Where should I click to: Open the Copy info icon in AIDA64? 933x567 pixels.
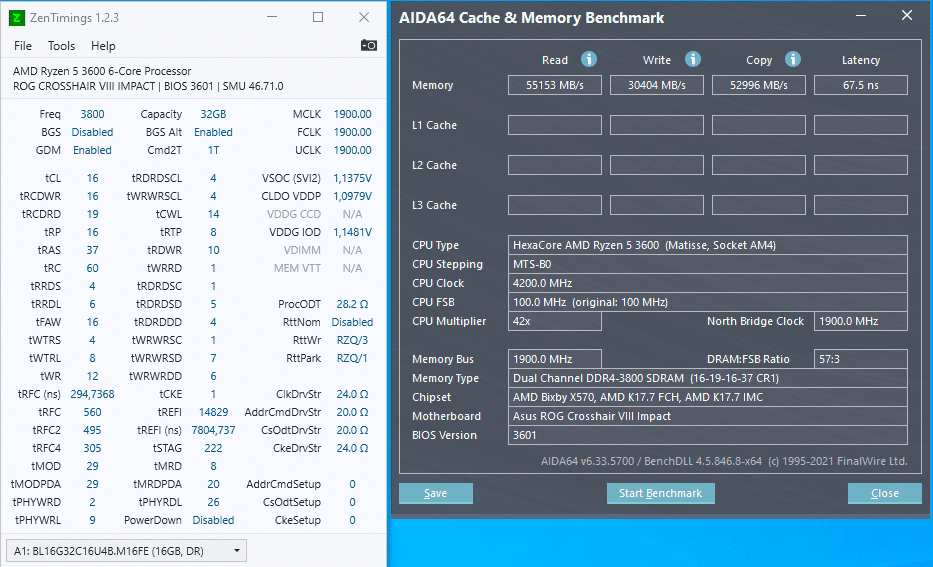point(793,59)
